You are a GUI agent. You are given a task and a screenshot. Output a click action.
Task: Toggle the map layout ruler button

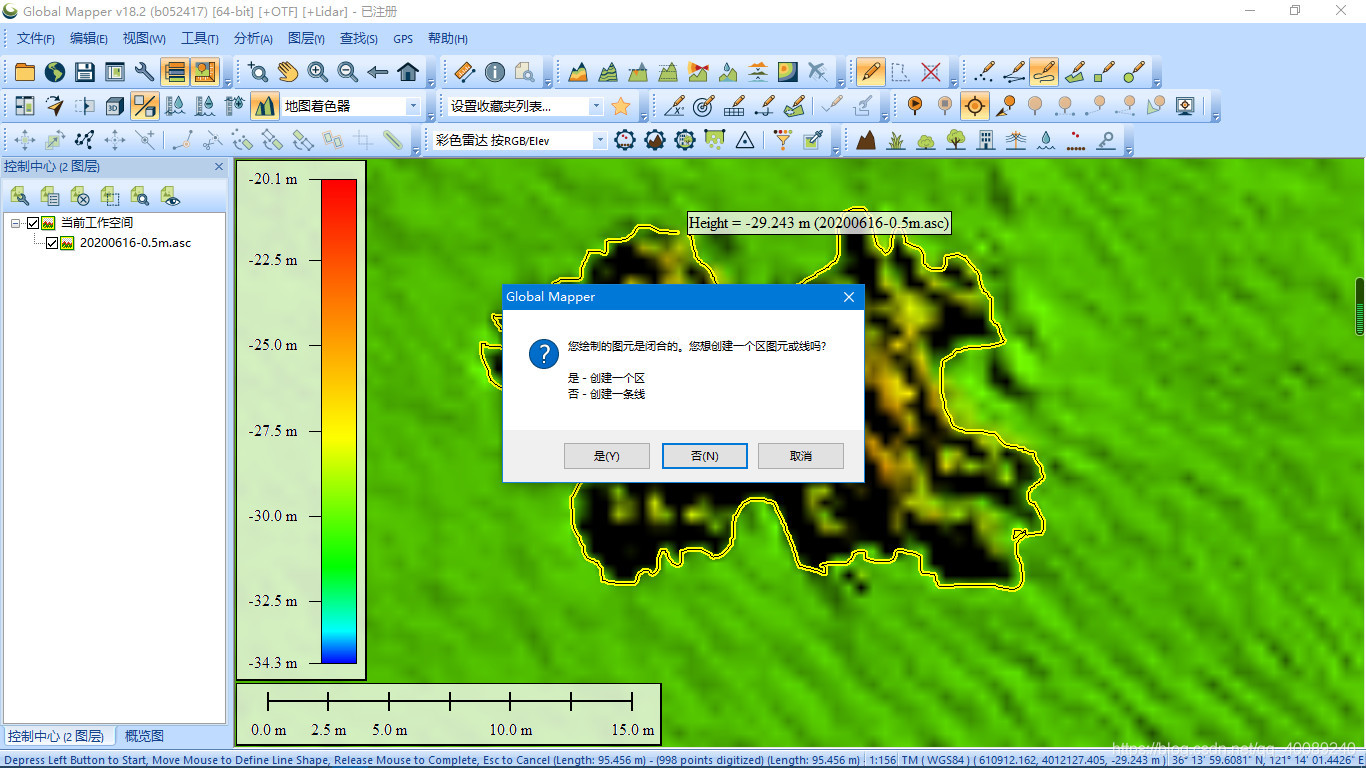coord(205,72)
